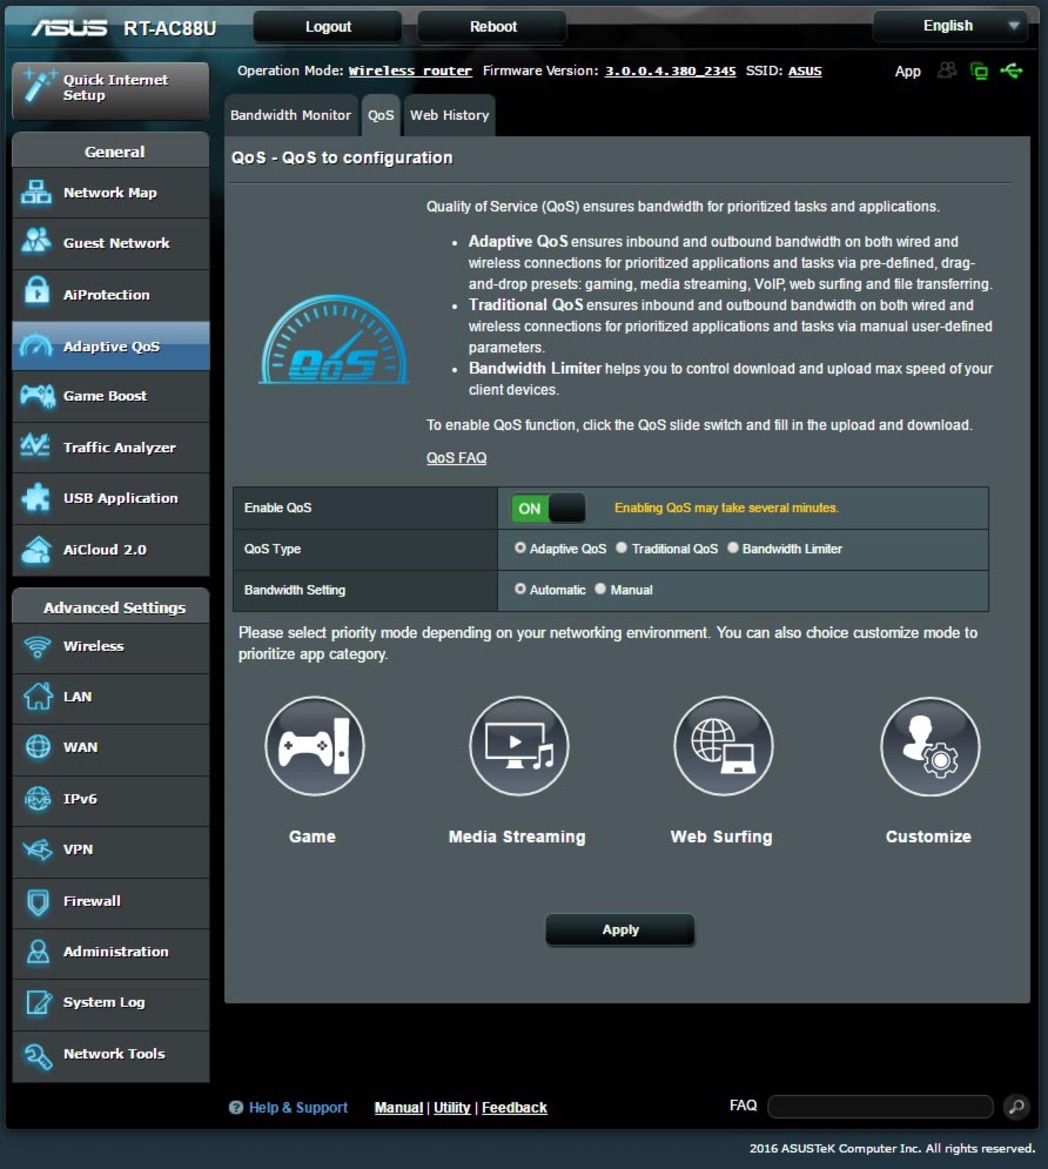This screenshot has width=1048, height=1169.
Task: Click the Logout button
Action: tap(328, 27)
